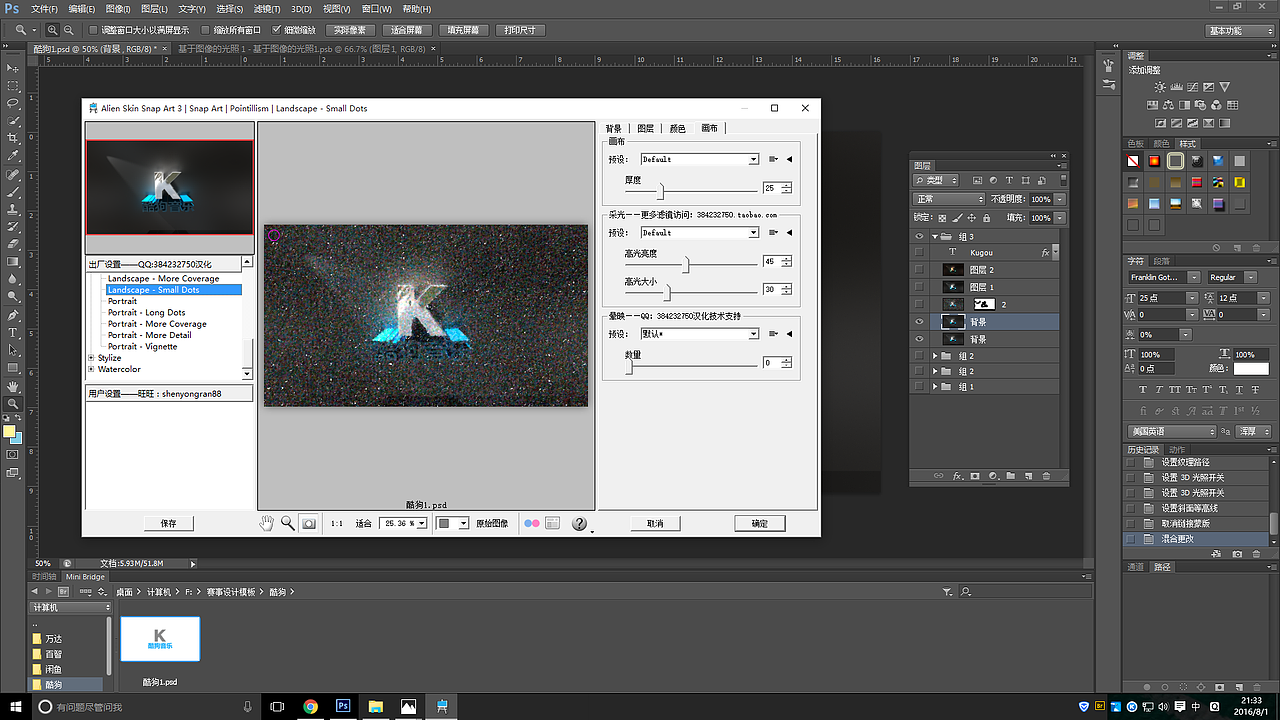Select the Gradient tool
Screen dimensions: 1280x720
click(14, 262)
